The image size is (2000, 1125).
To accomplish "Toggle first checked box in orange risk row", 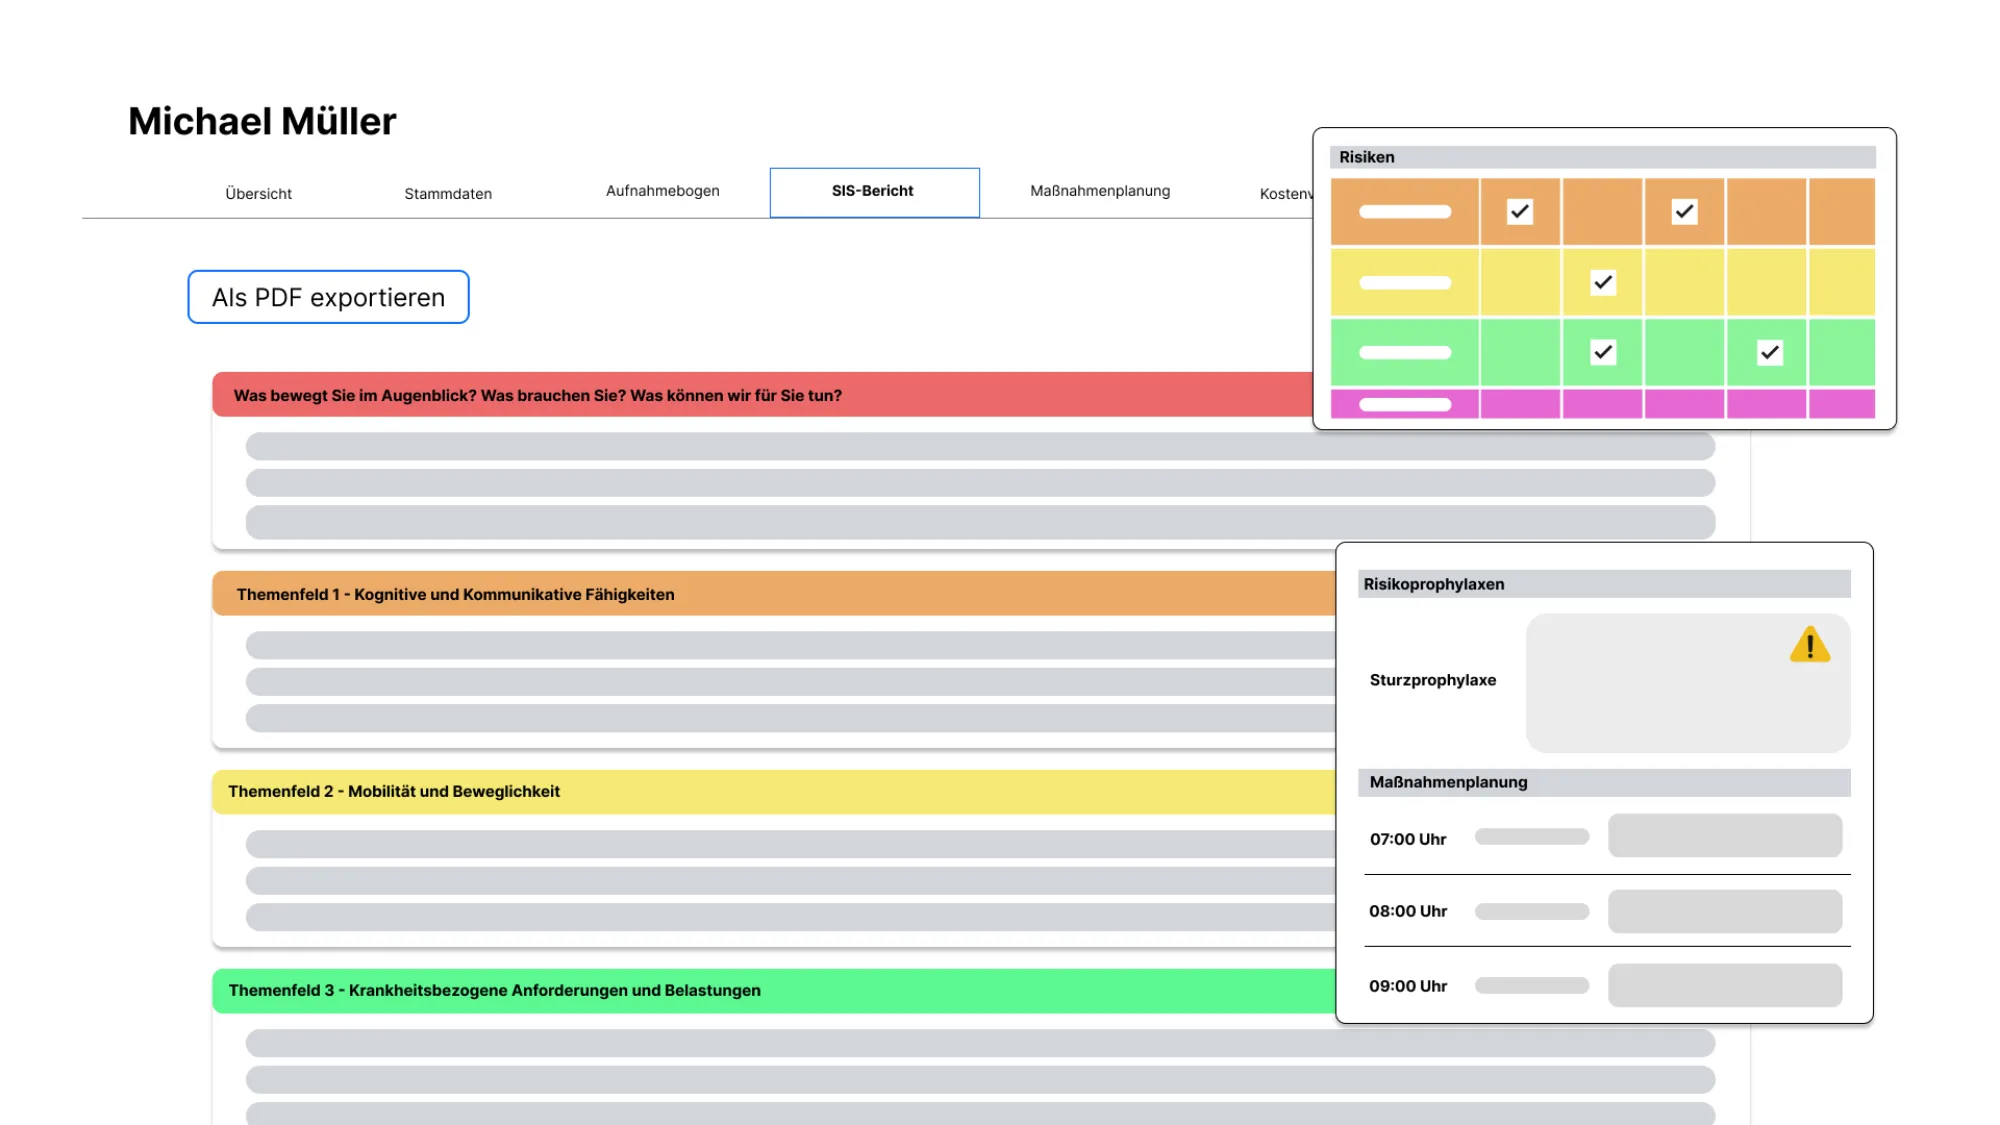I will pyautogui.click(x=1520, y=212).
